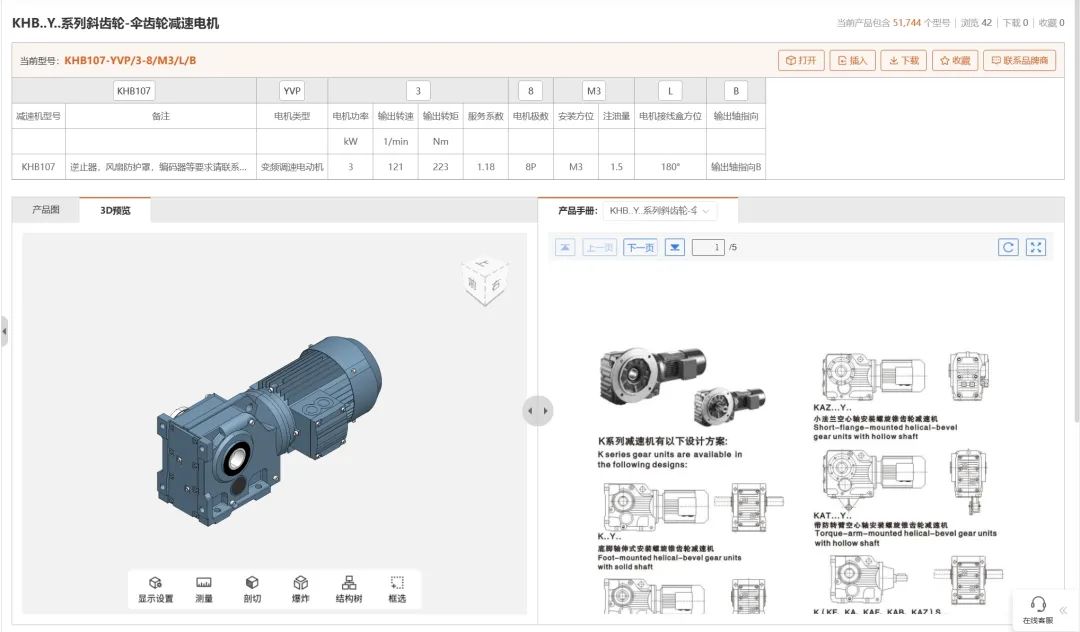1080x632 pixels.
Task: Click the 电机接线盒方位 column header
Action: pyautogui.click(x=670, y=116)
